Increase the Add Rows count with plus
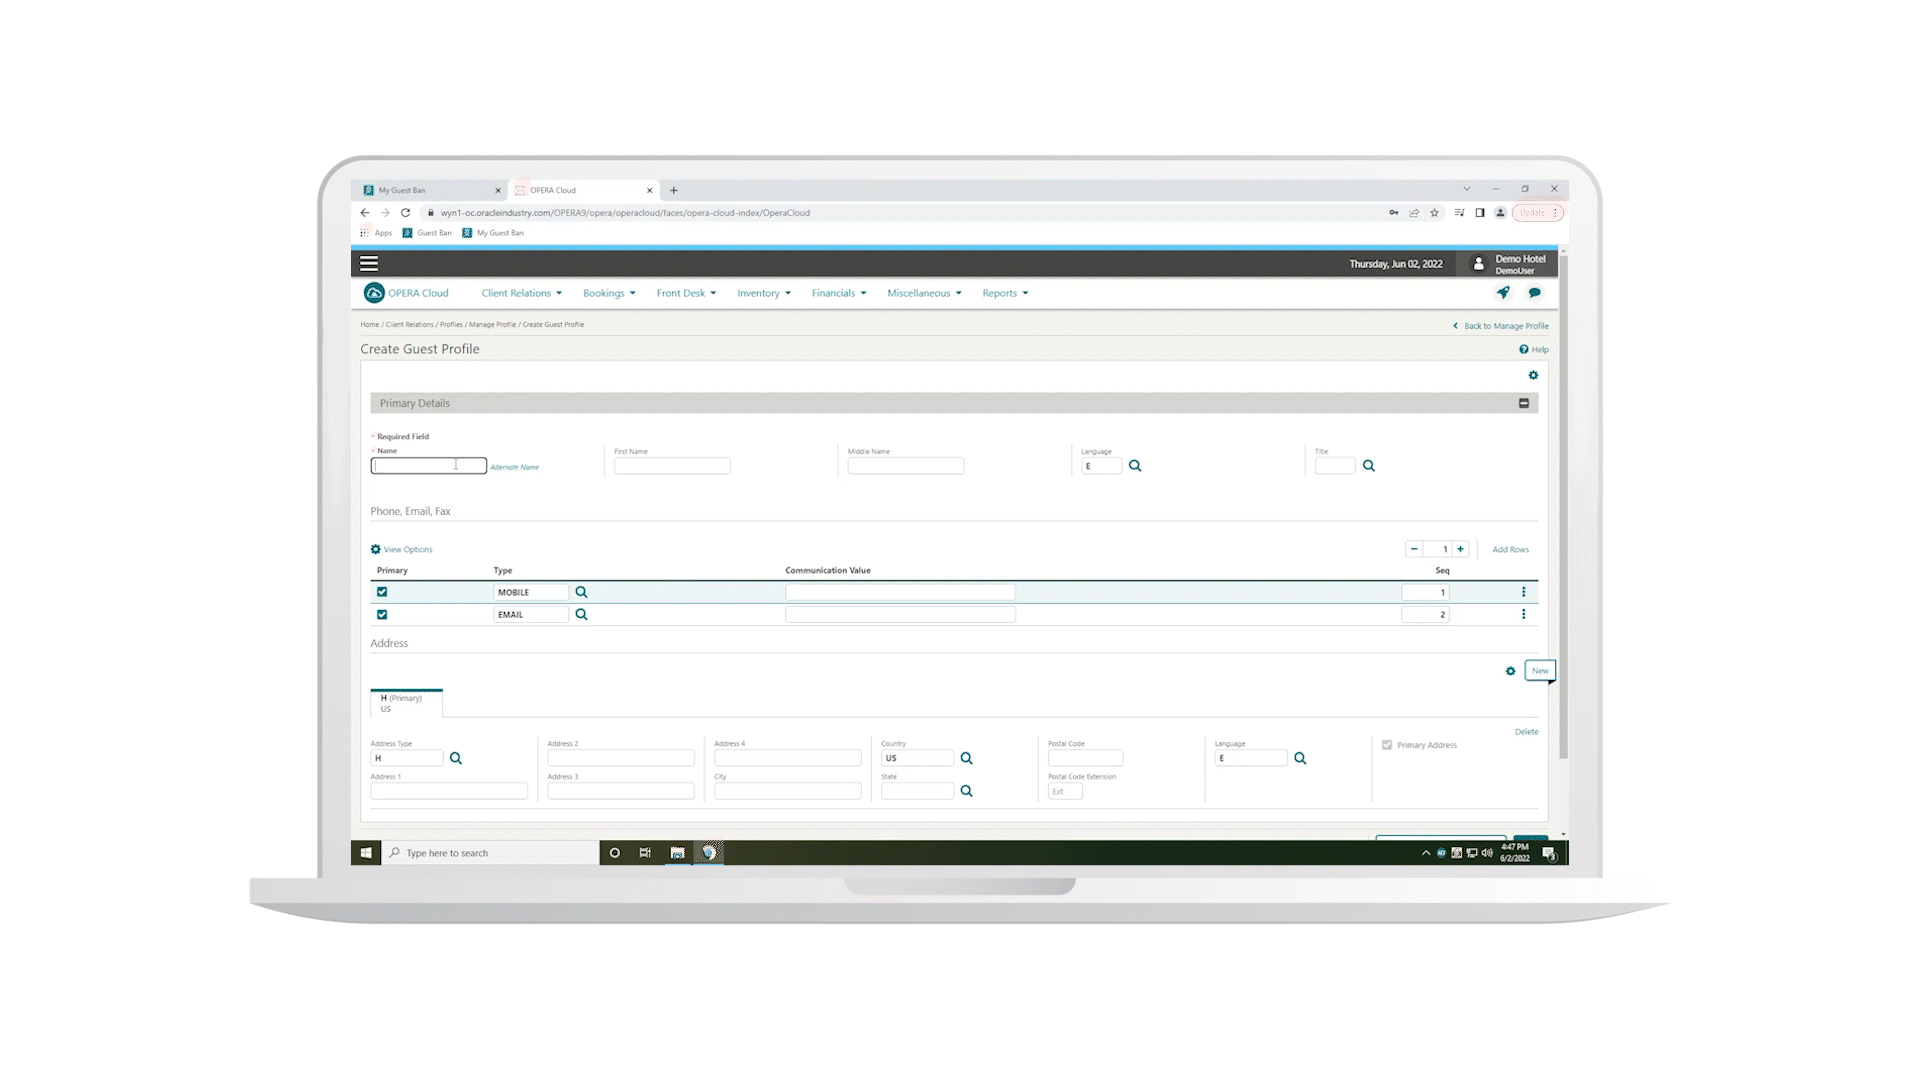This screenshot has width=1920, height=1080. (x=1461, y=549)
